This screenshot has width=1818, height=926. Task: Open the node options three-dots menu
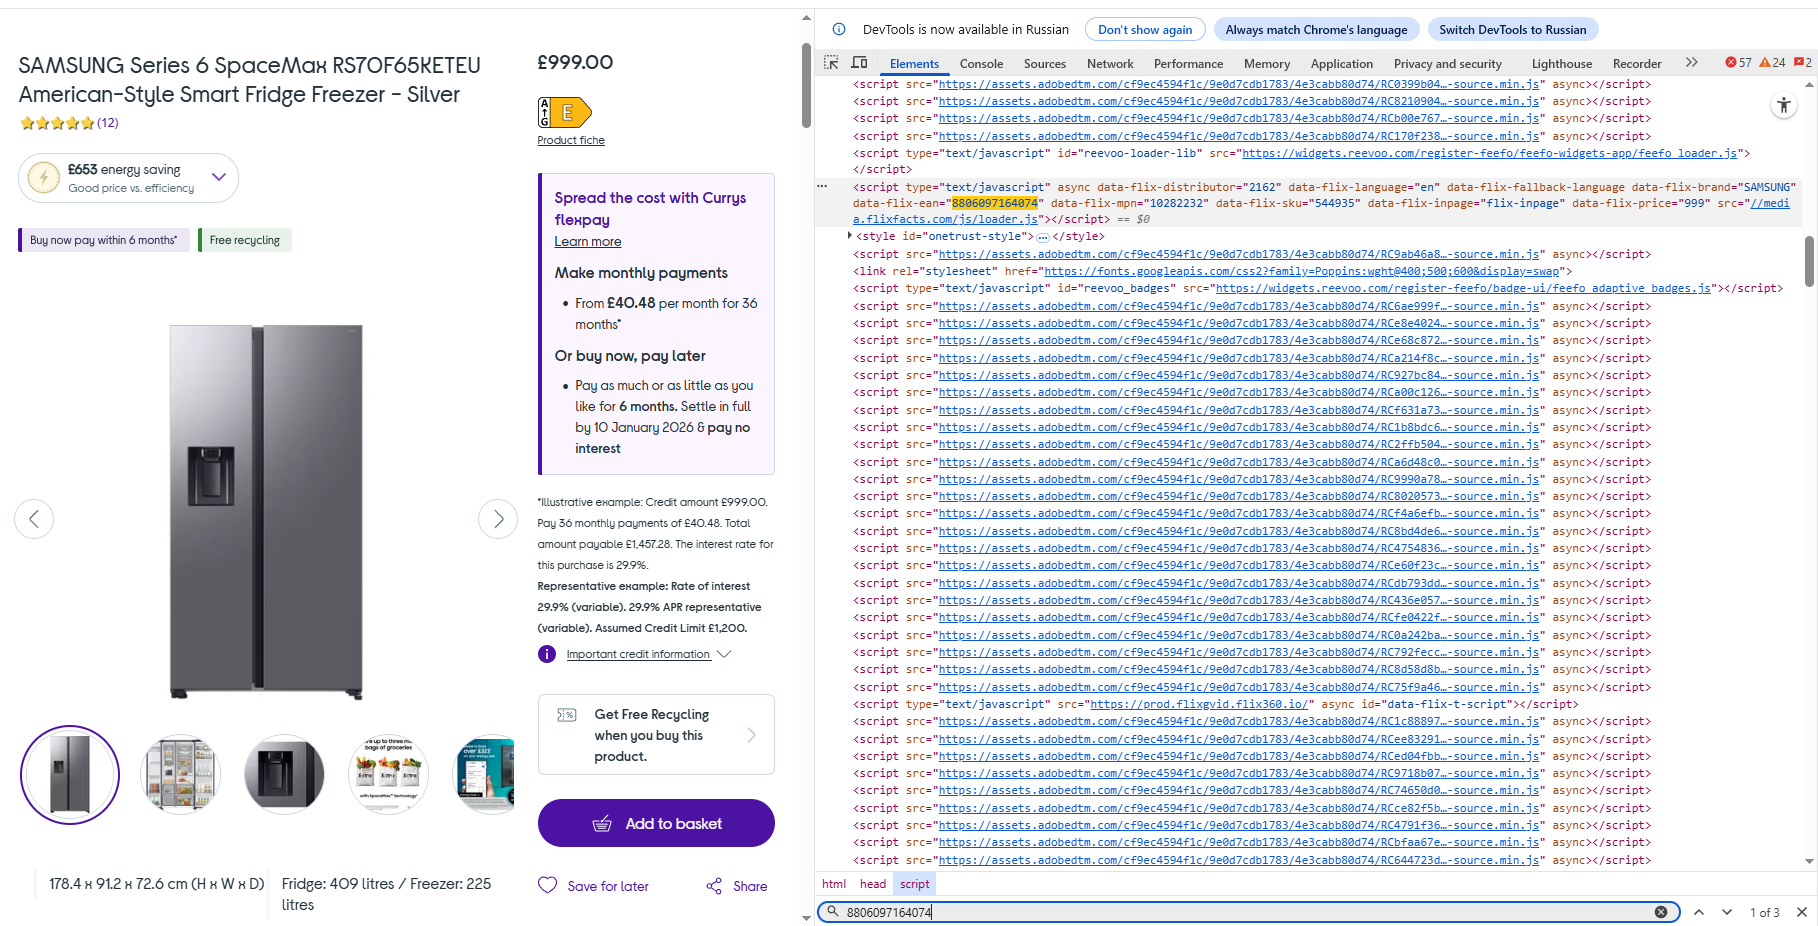822,186
